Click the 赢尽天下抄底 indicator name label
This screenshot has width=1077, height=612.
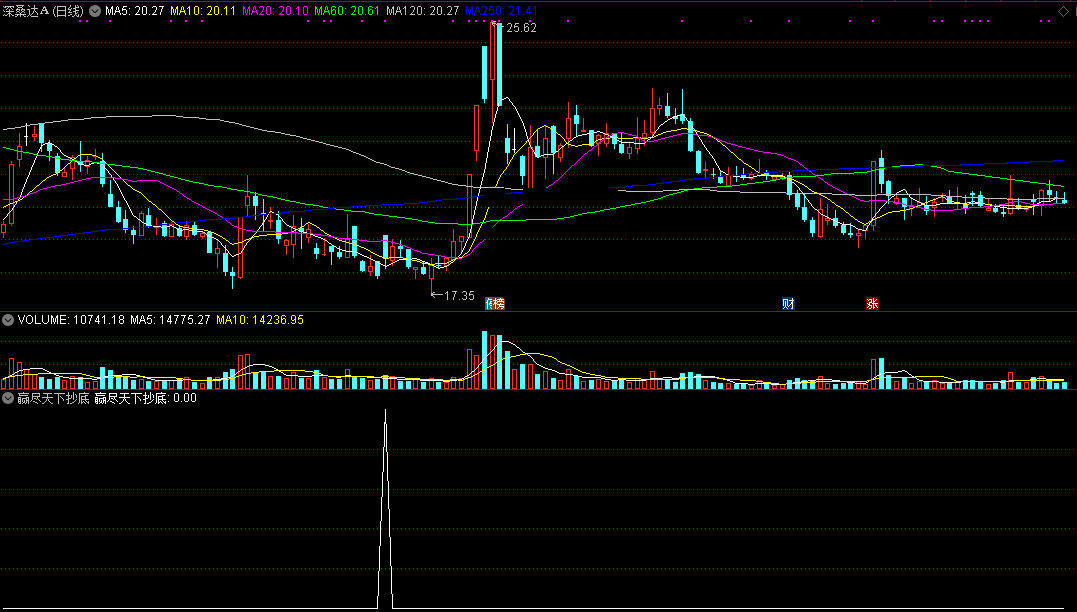[x=54, y=398]
